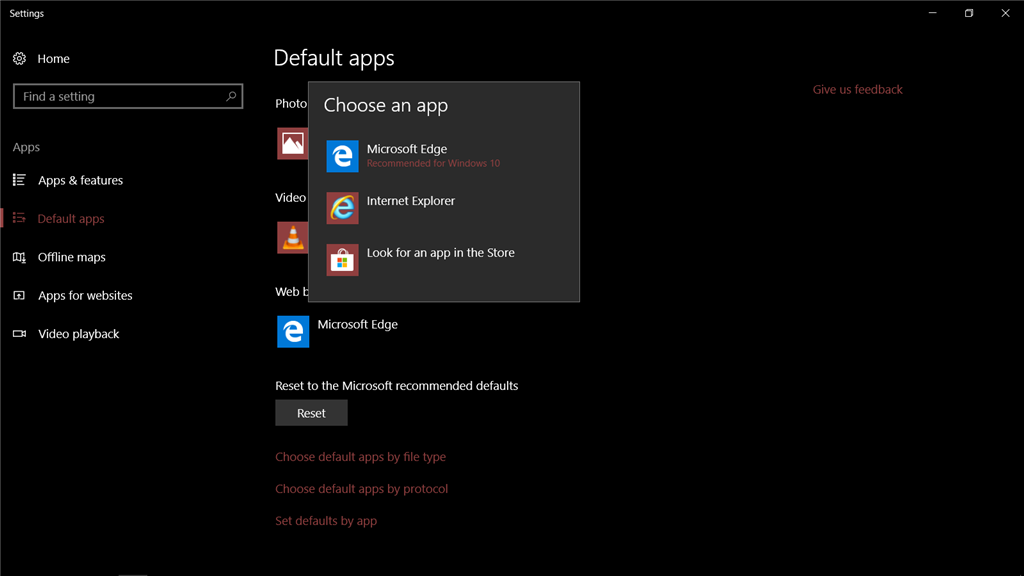Click the Default apps page heading
The image size is (1024, 576).
pos(334,58)
